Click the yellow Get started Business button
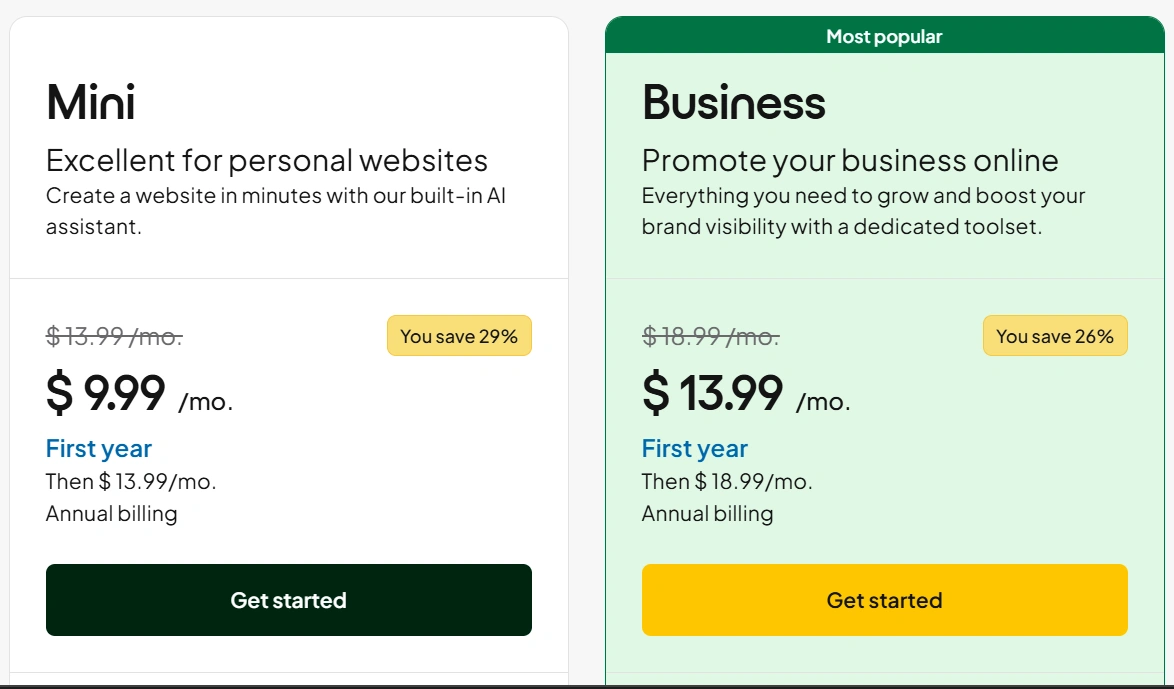This screenshot has height=689, width=1174. (884, 600)
